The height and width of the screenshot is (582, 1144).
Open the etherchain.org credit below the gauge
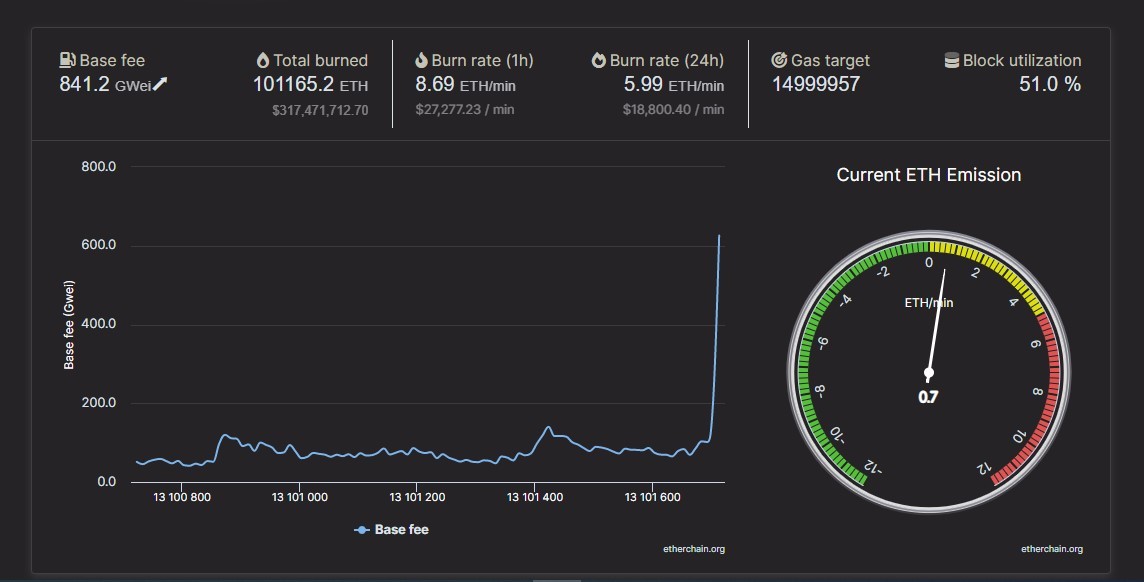pyautogui.click(x=1051, y=549)
